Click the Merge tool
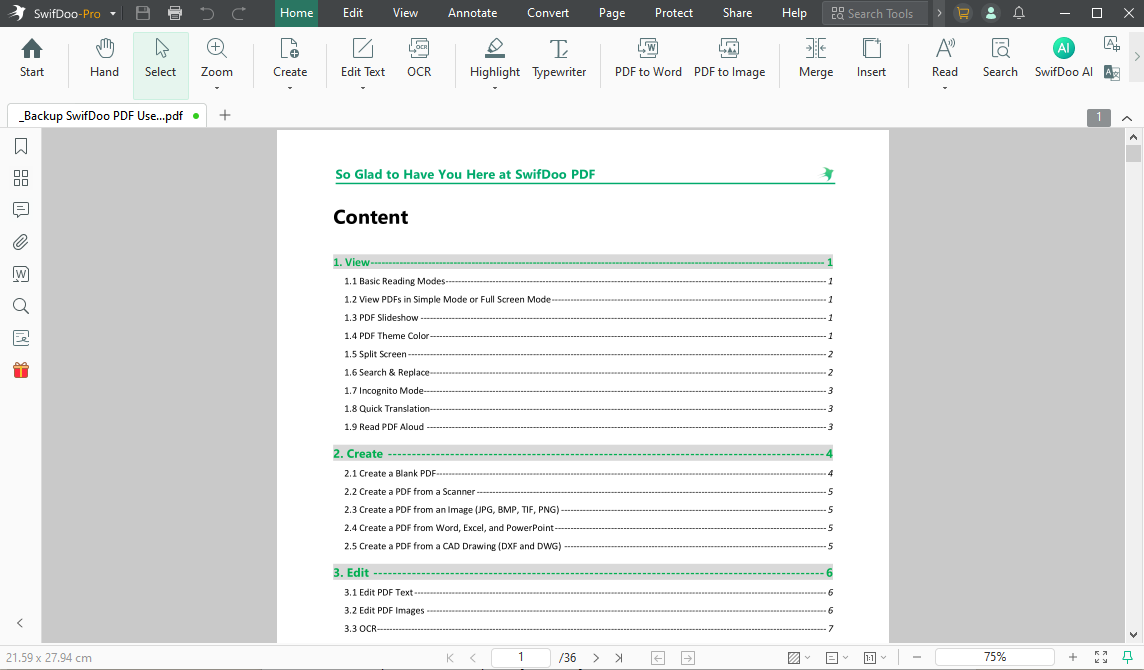Screen dimensions: 1144x670 tap(815, 57)
